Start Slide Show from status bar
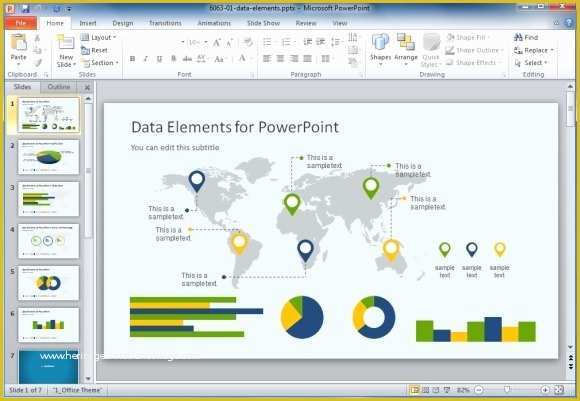 (446, 390)
